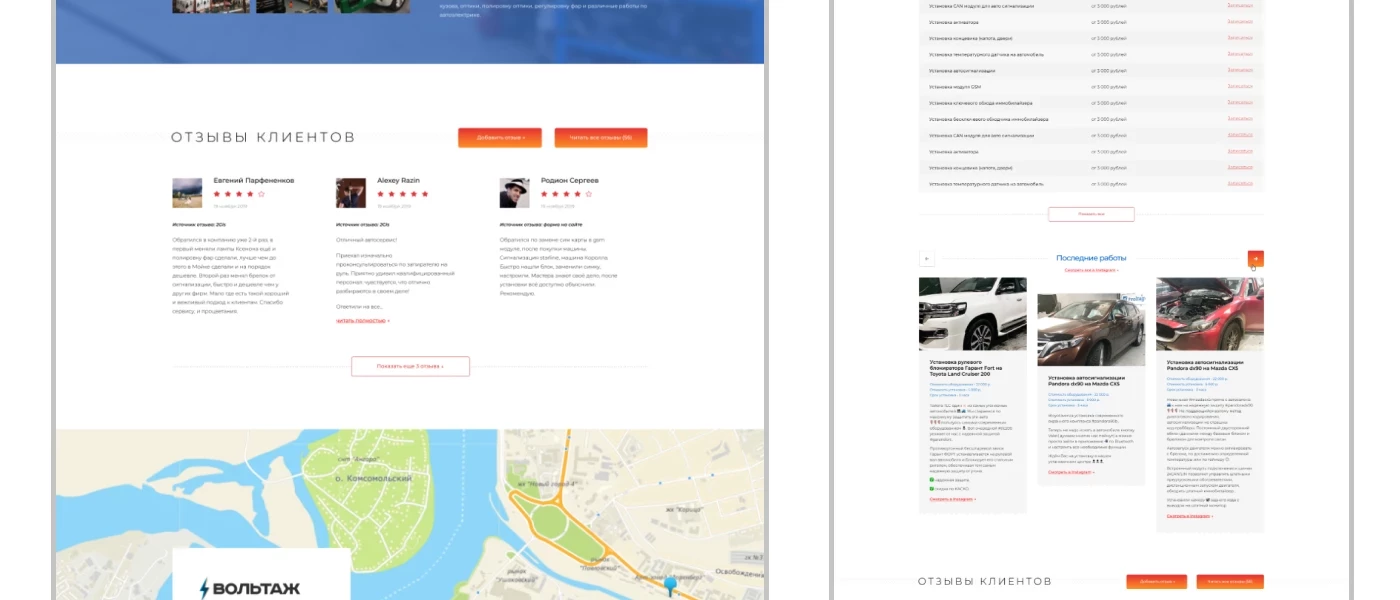The image size is (1400, 600).
Task: Expand the price list with 'Показать все'
Action: [1091, 214]
